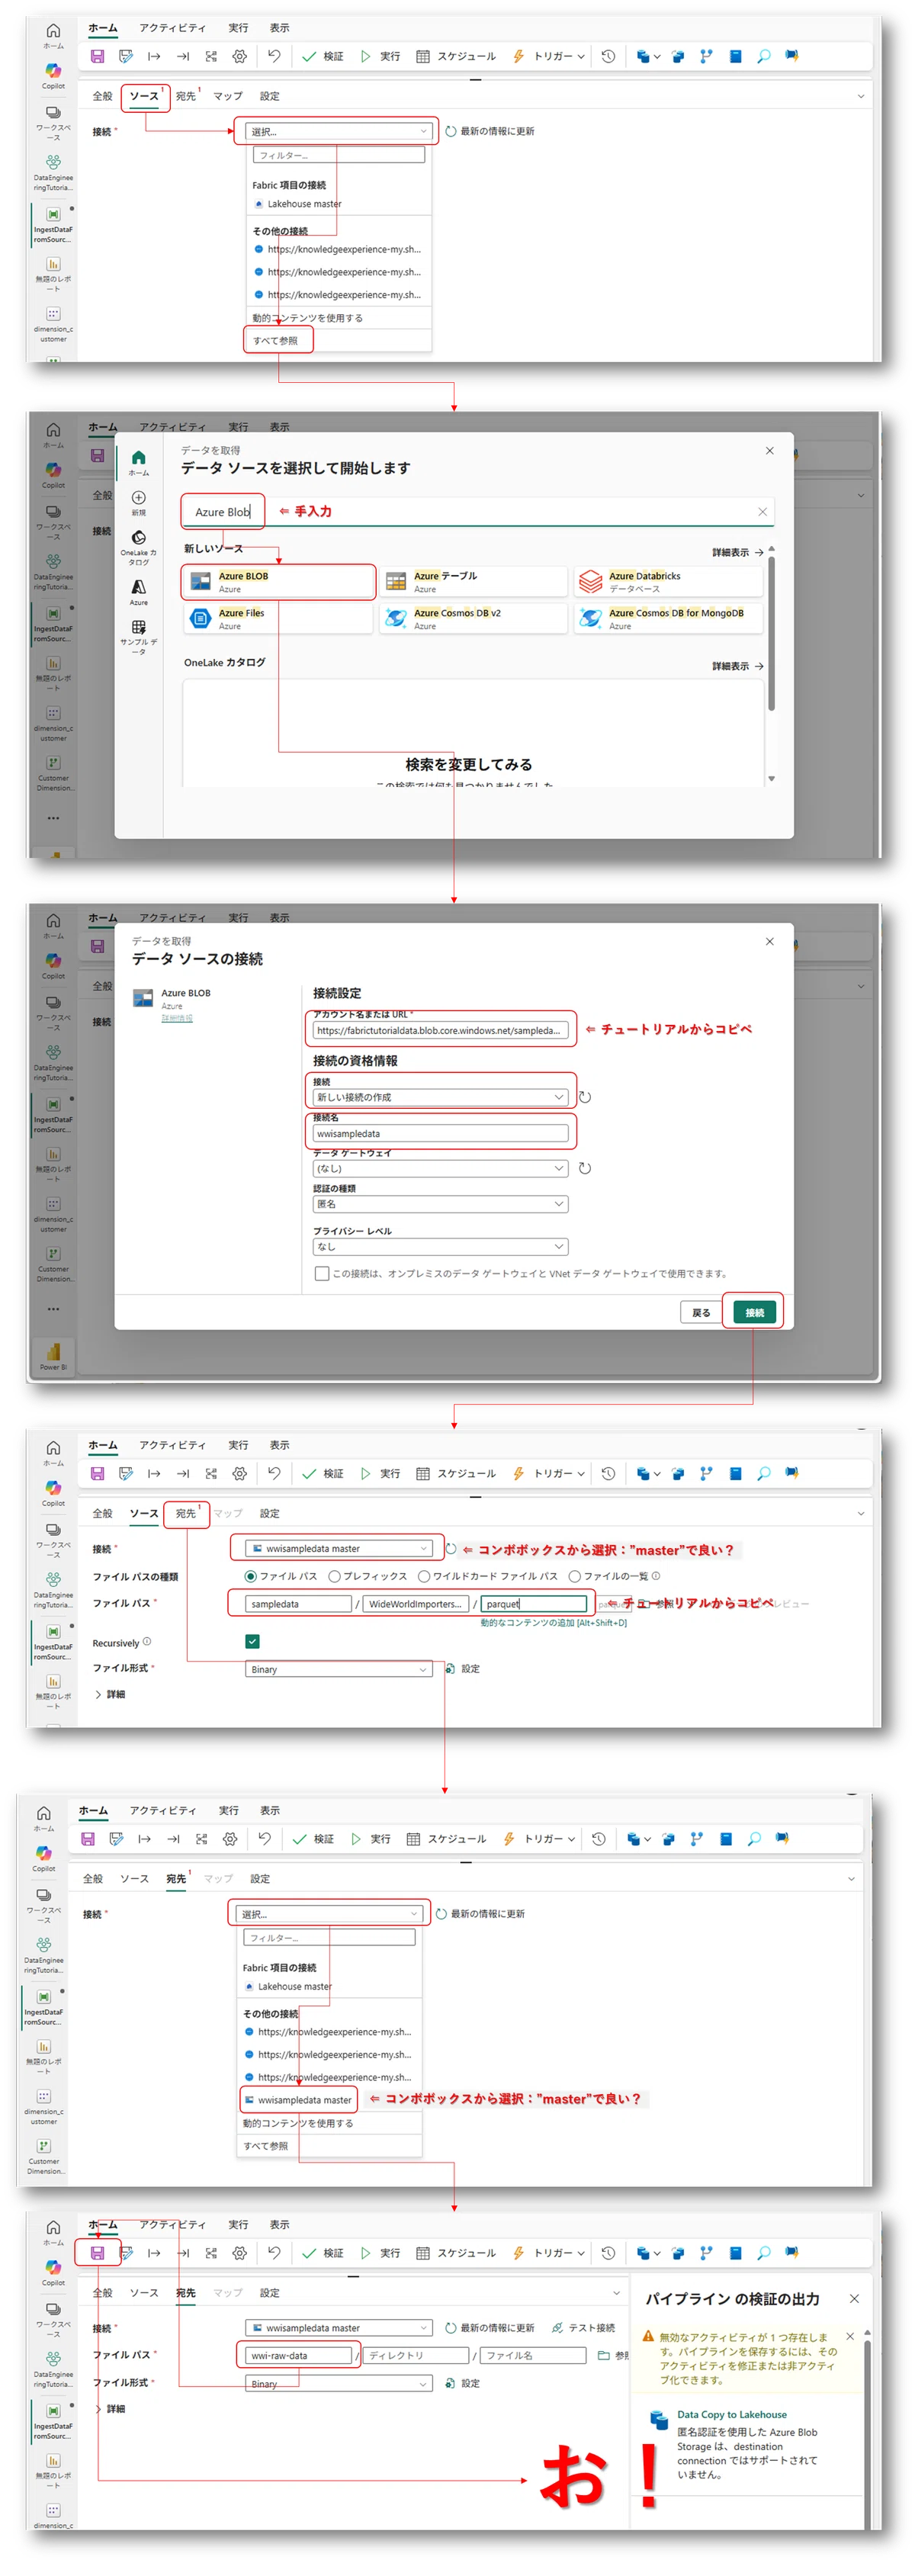The image size is (915, 2576).
Task: Click the undo arrow in the first screenshot's toolbar
Action: [274, 57]
